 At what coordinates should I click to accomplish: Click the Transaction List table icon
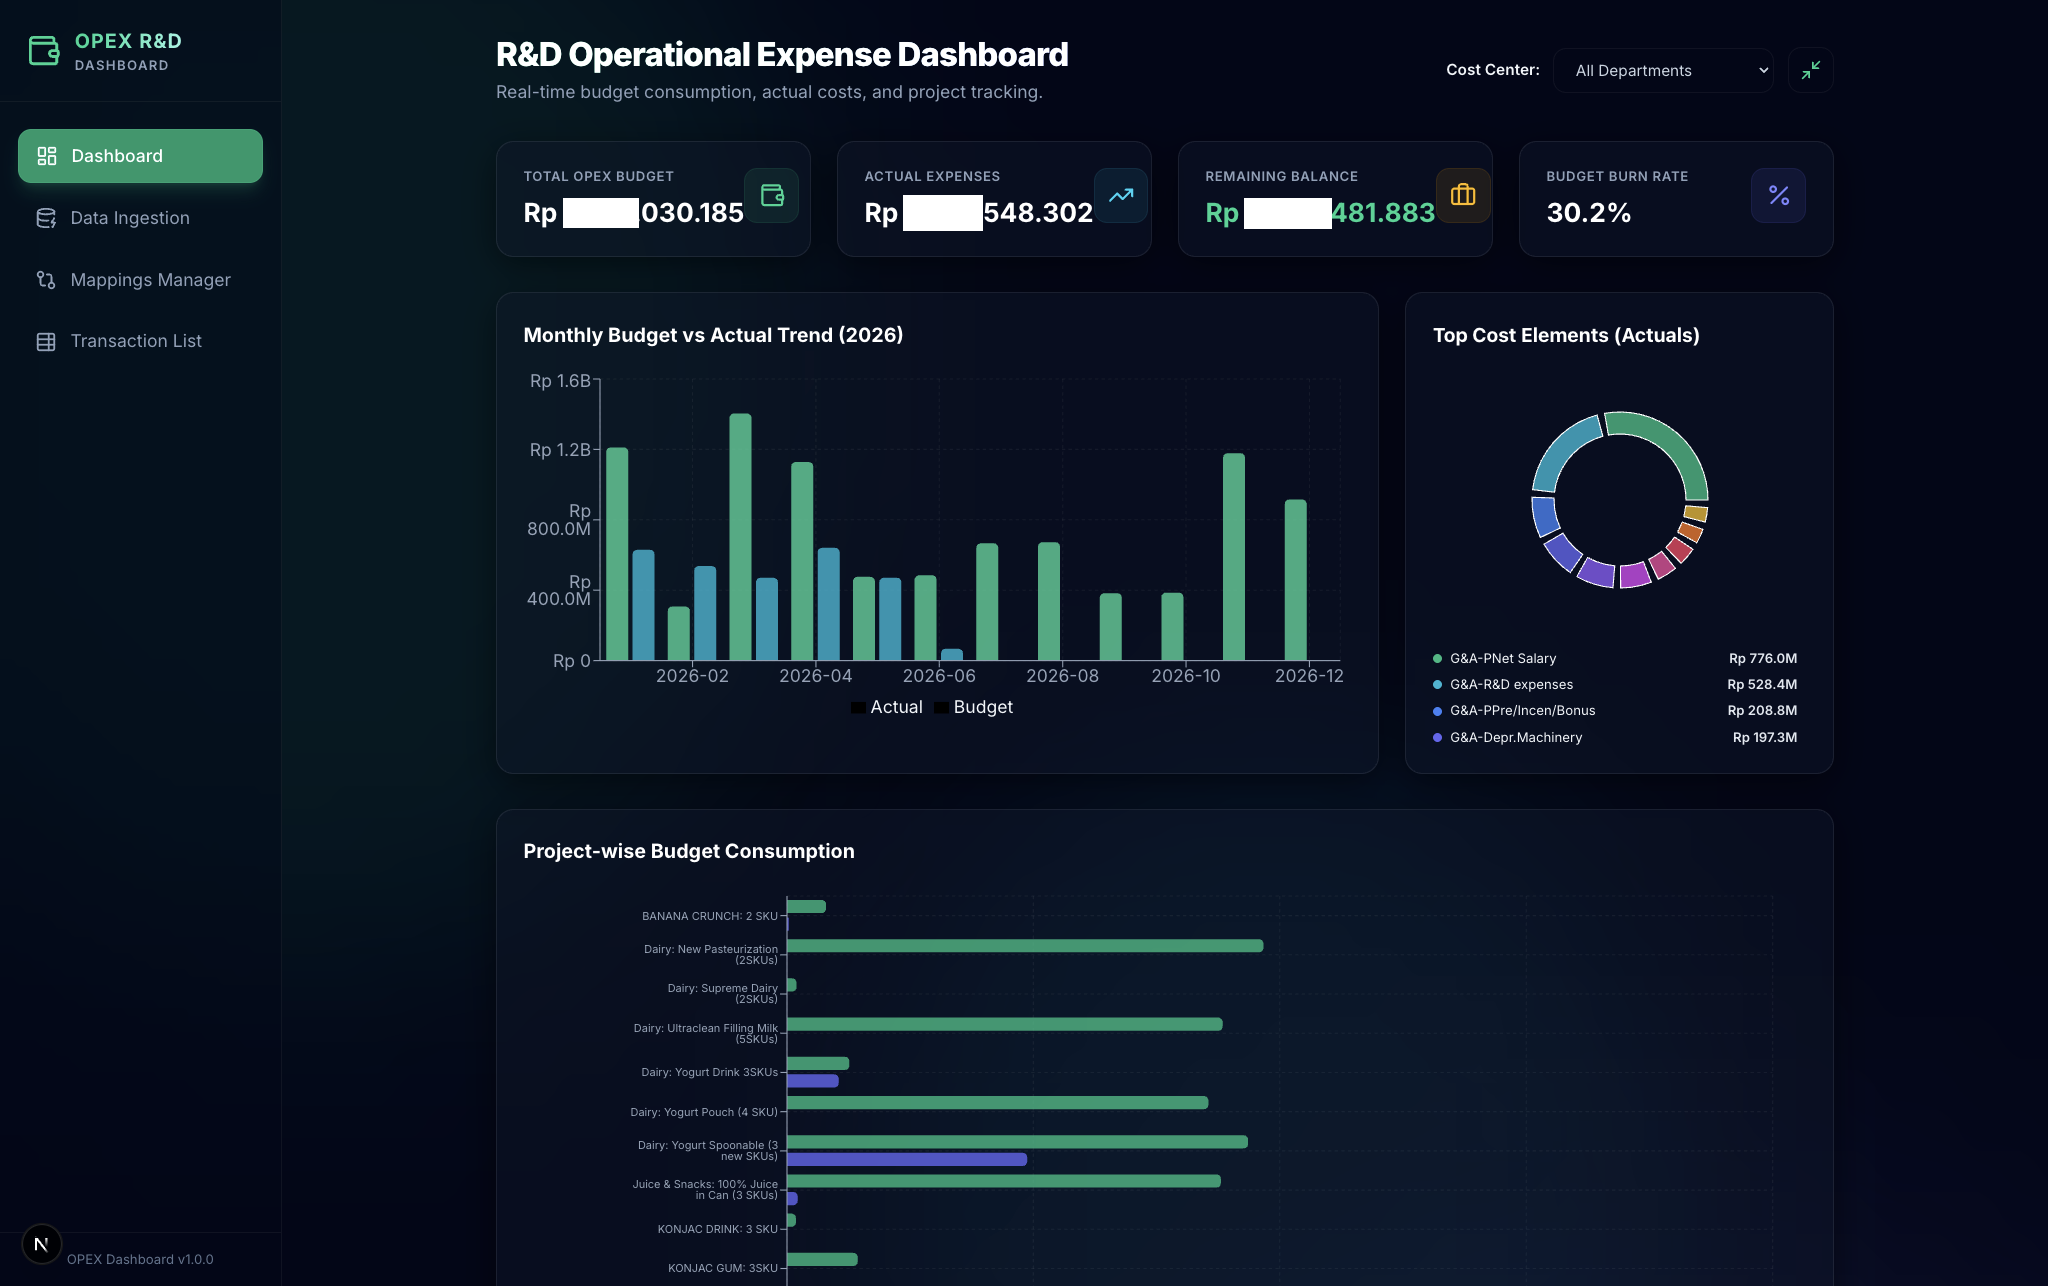point(46,341)
